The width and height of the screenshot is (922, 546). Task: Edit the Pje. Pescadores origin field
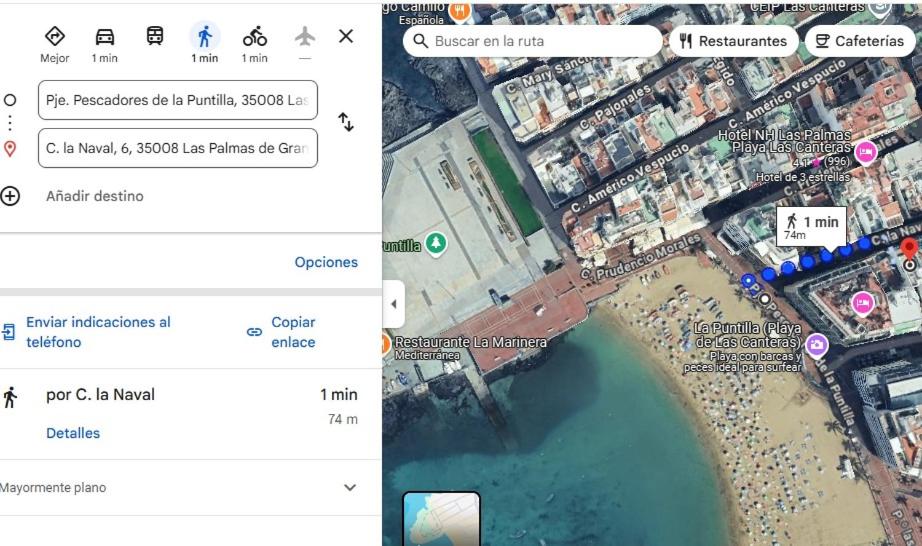[177, 100]
